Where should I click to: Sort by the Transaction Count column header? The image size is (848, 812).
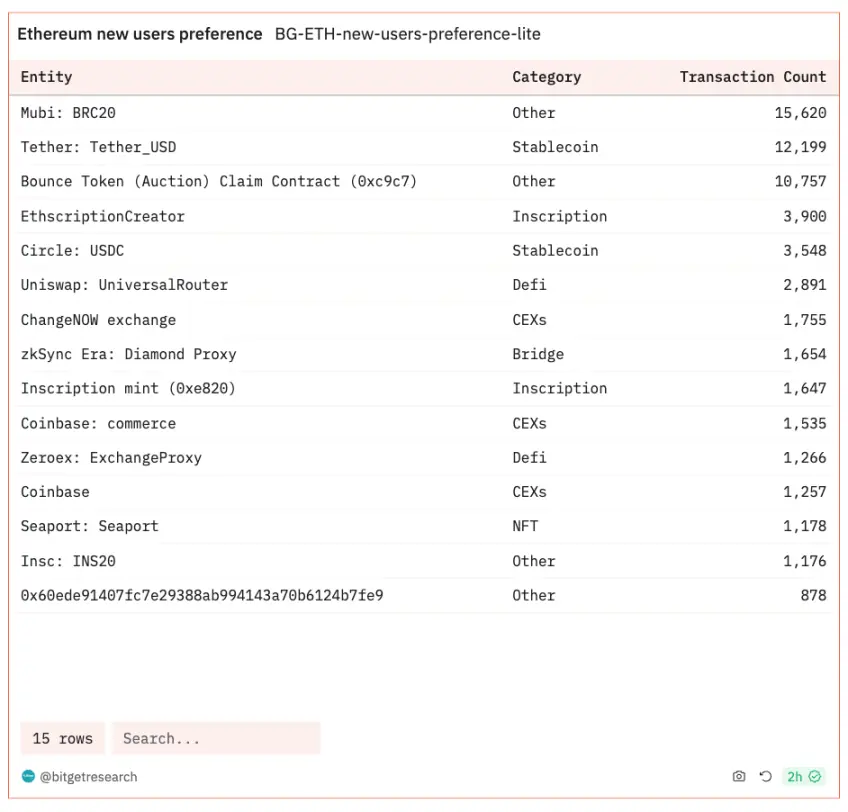pyautogui.click(x=752, y=77)
